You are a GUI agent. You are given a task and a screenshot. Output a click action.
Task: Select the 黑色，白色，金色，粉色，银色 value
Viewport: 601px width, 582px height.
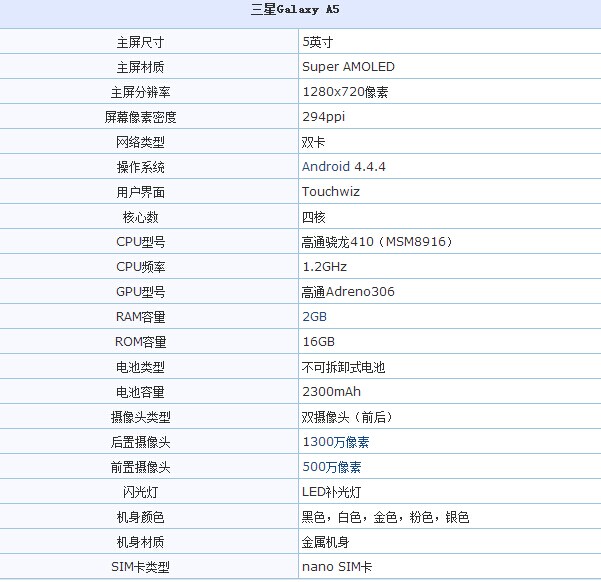[x=385, y=517]
